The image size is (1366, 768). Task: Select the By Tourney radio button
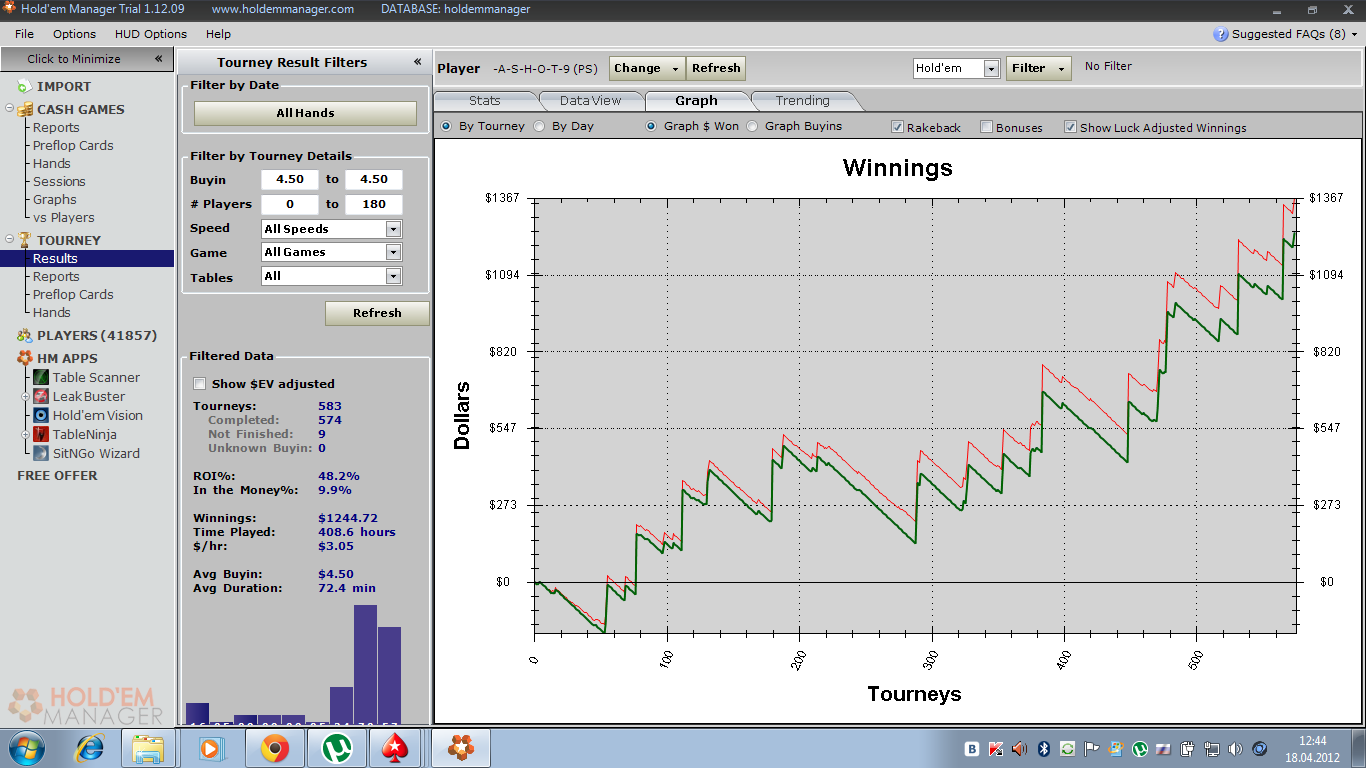point(446,126)
